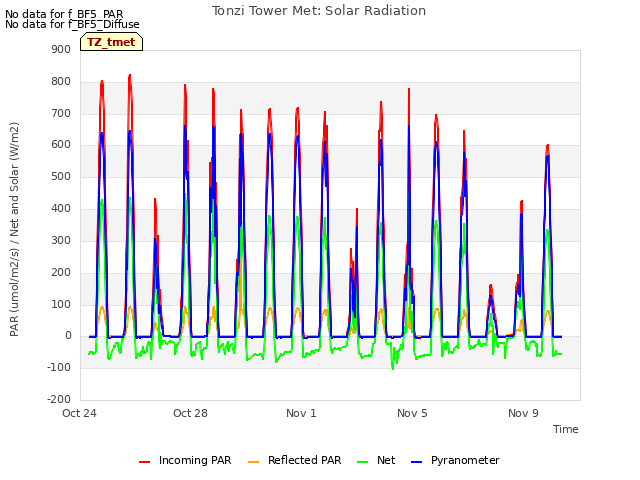Click the Incoming PAR legend entry
Viewport: 640px width, 480px height.
[185, 460]
